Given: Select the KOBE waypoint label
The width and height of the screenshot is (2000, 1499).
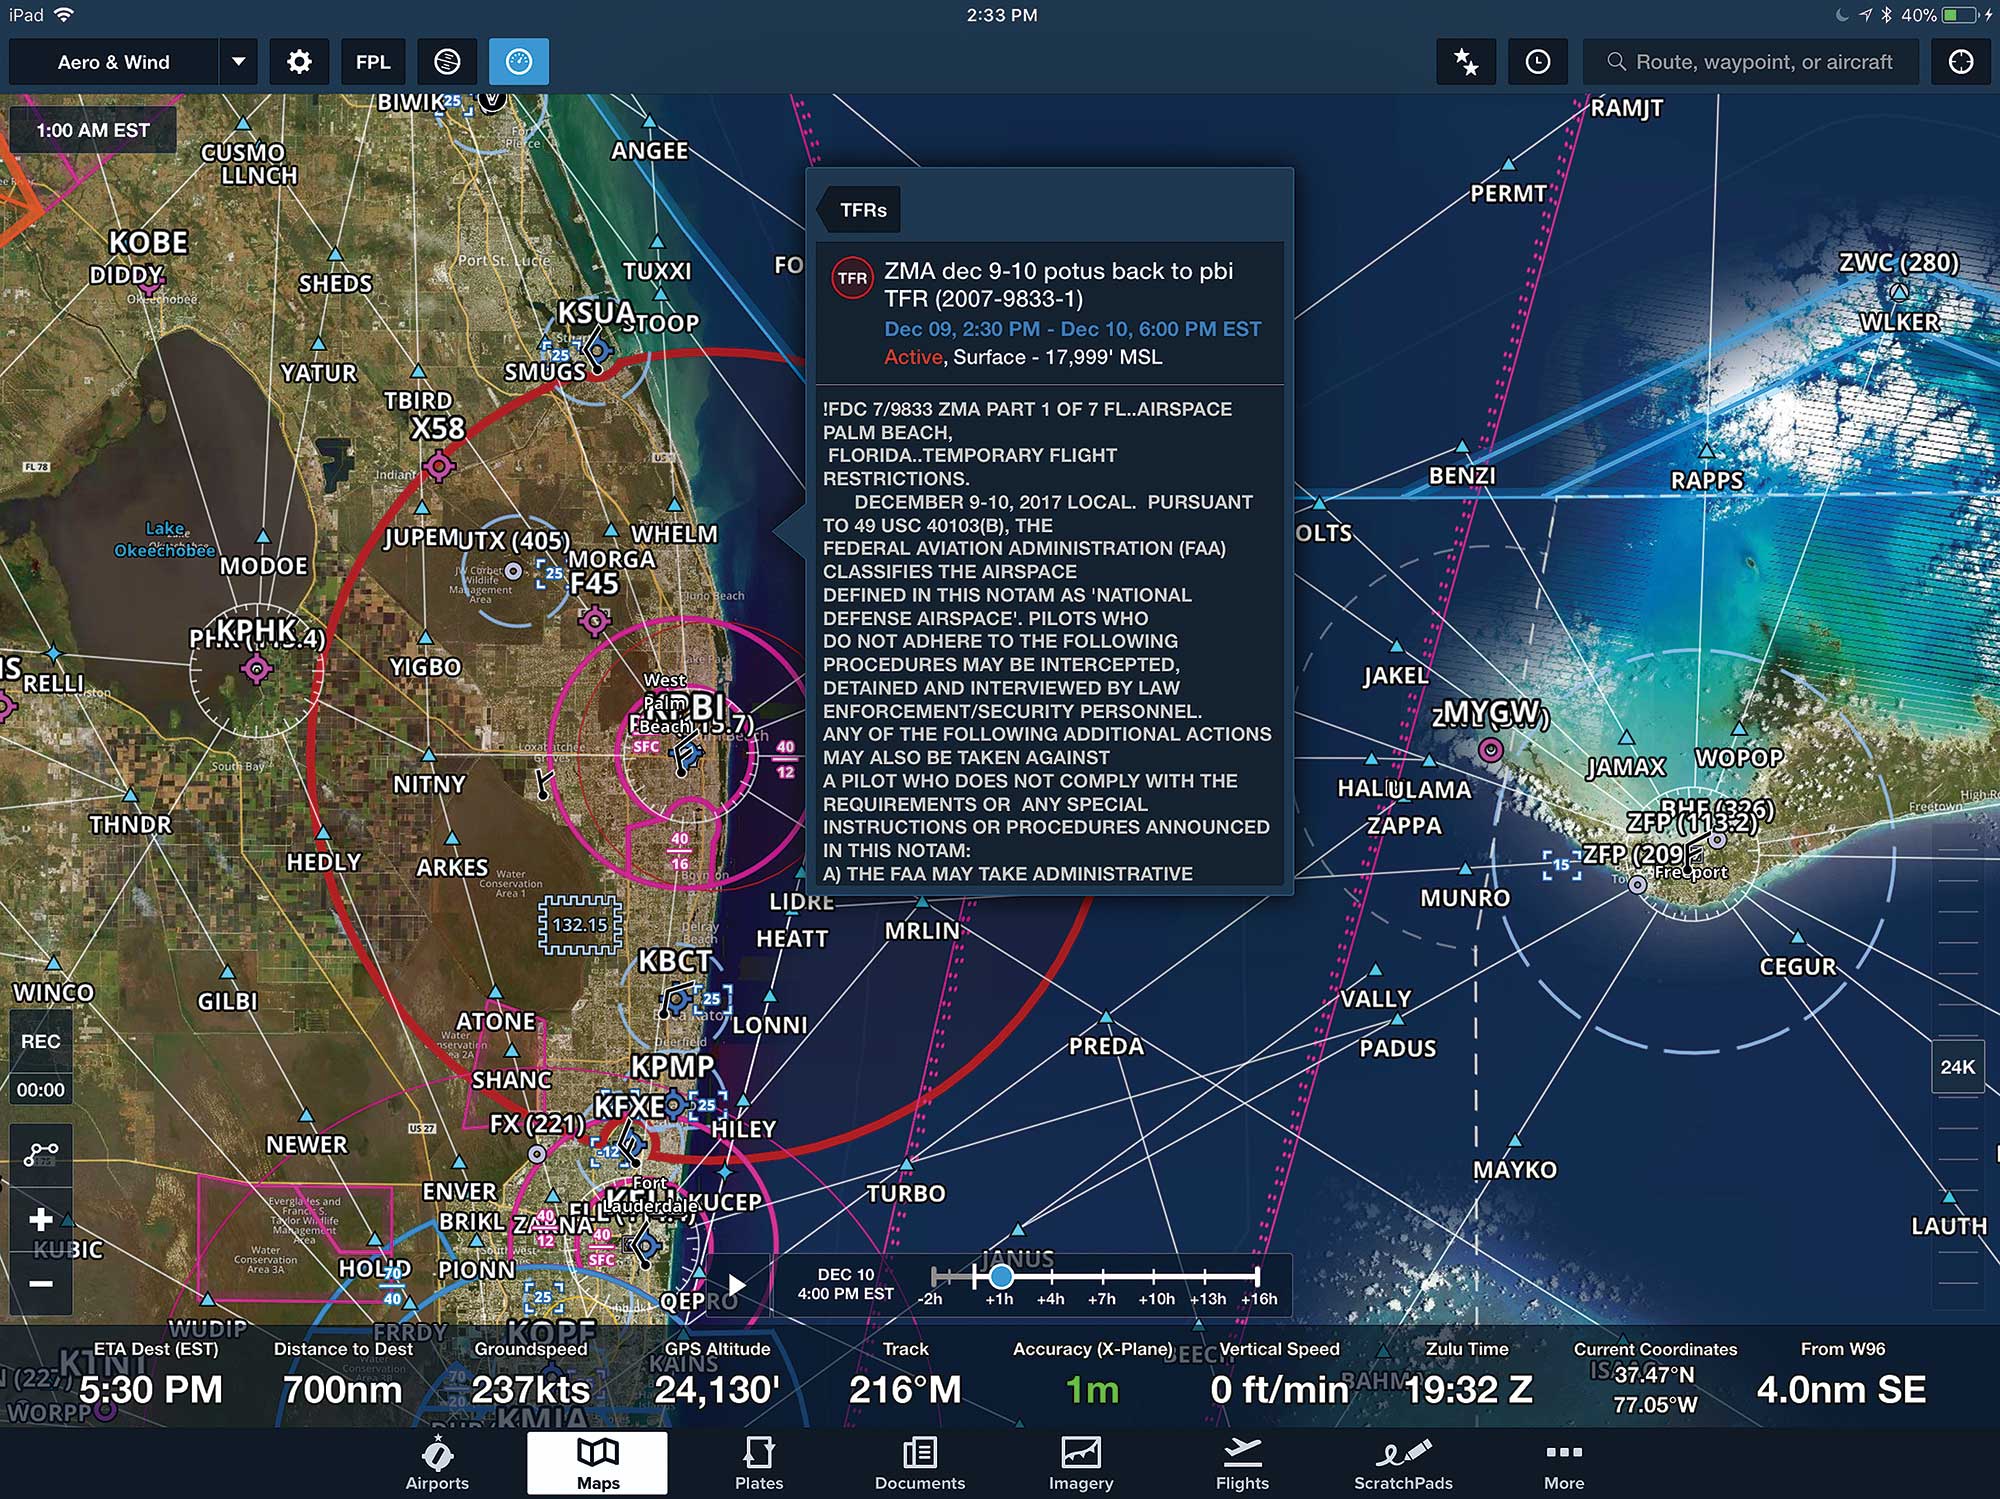Looking at the screenshot, I should click(148, 243).
